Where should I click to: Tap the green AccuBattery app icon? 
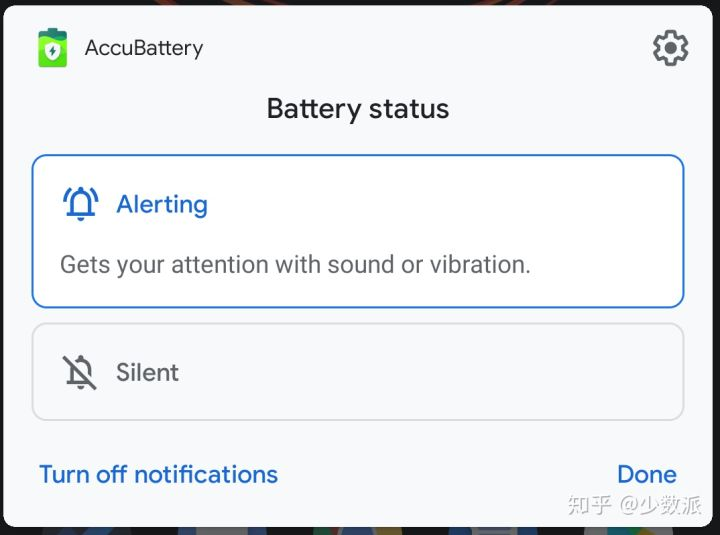52,48
